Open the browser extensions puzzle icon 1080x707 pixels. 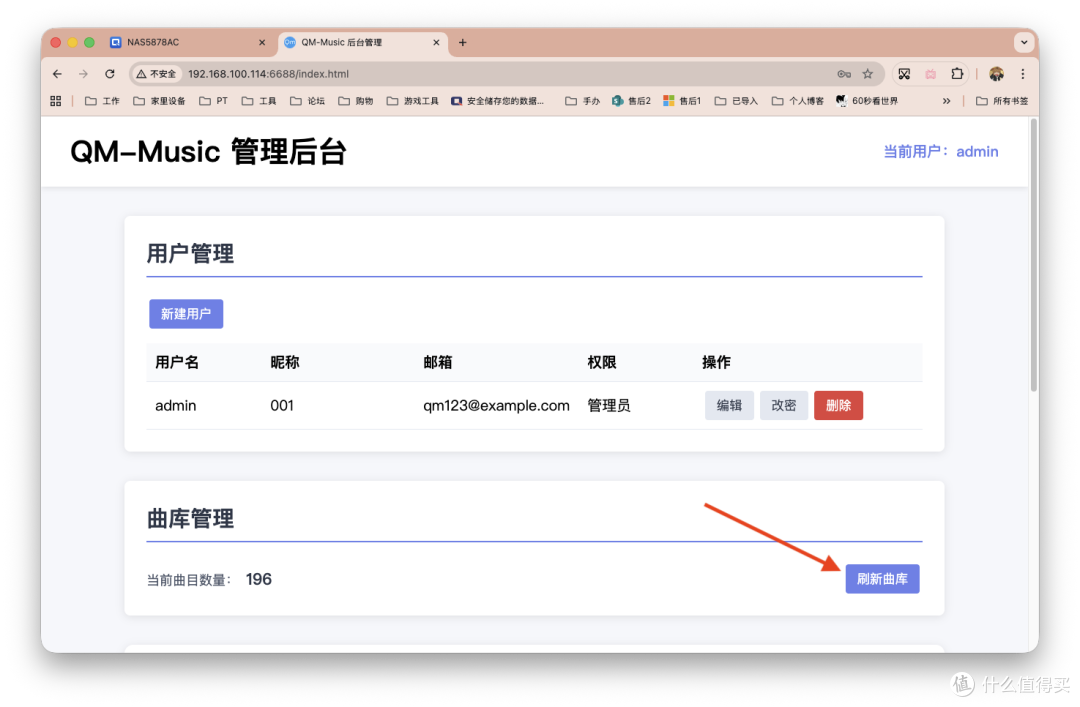955,74
